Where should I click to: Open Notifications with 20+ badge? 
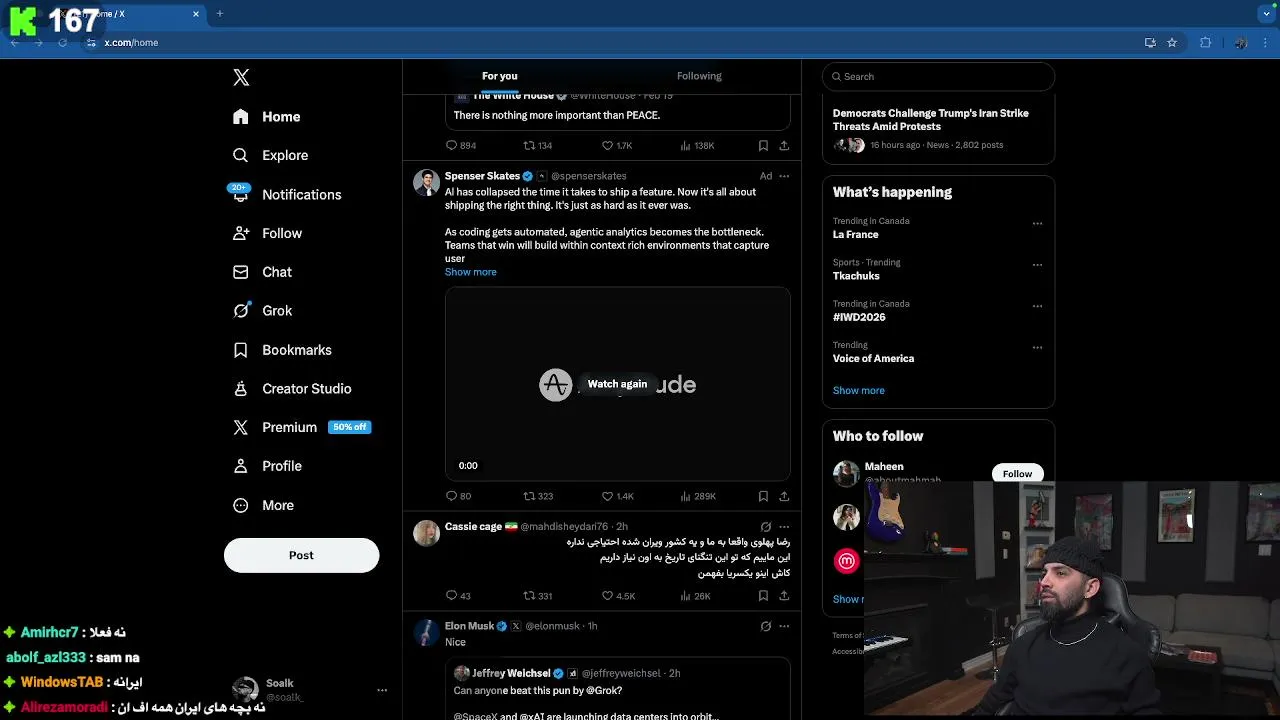[x=285, y=194]
